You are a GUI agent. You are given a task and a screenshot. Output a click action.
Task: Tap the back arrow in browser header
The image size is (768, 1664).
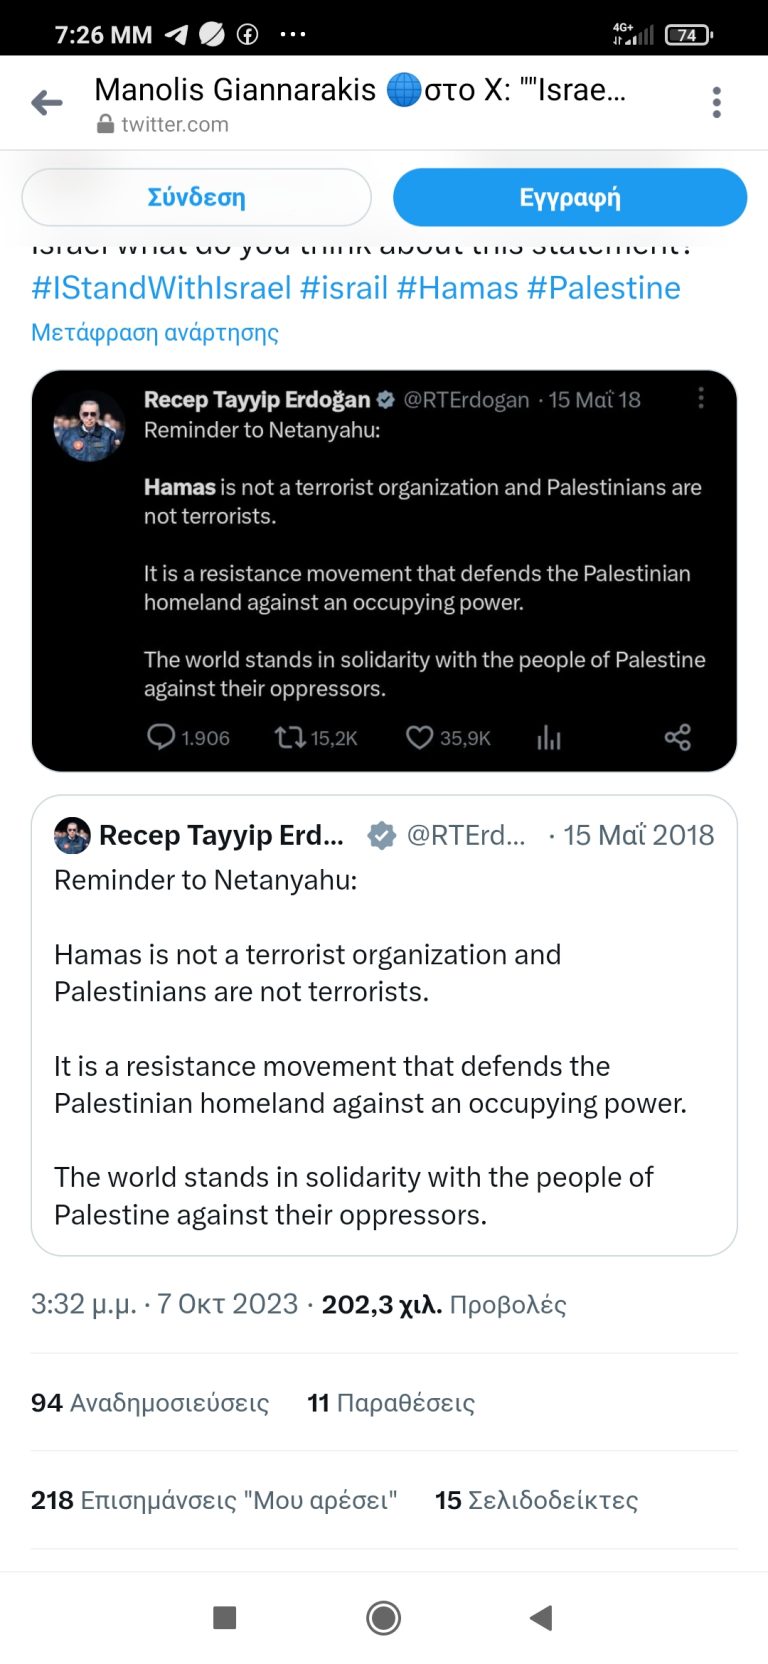[x=47, y=102]
